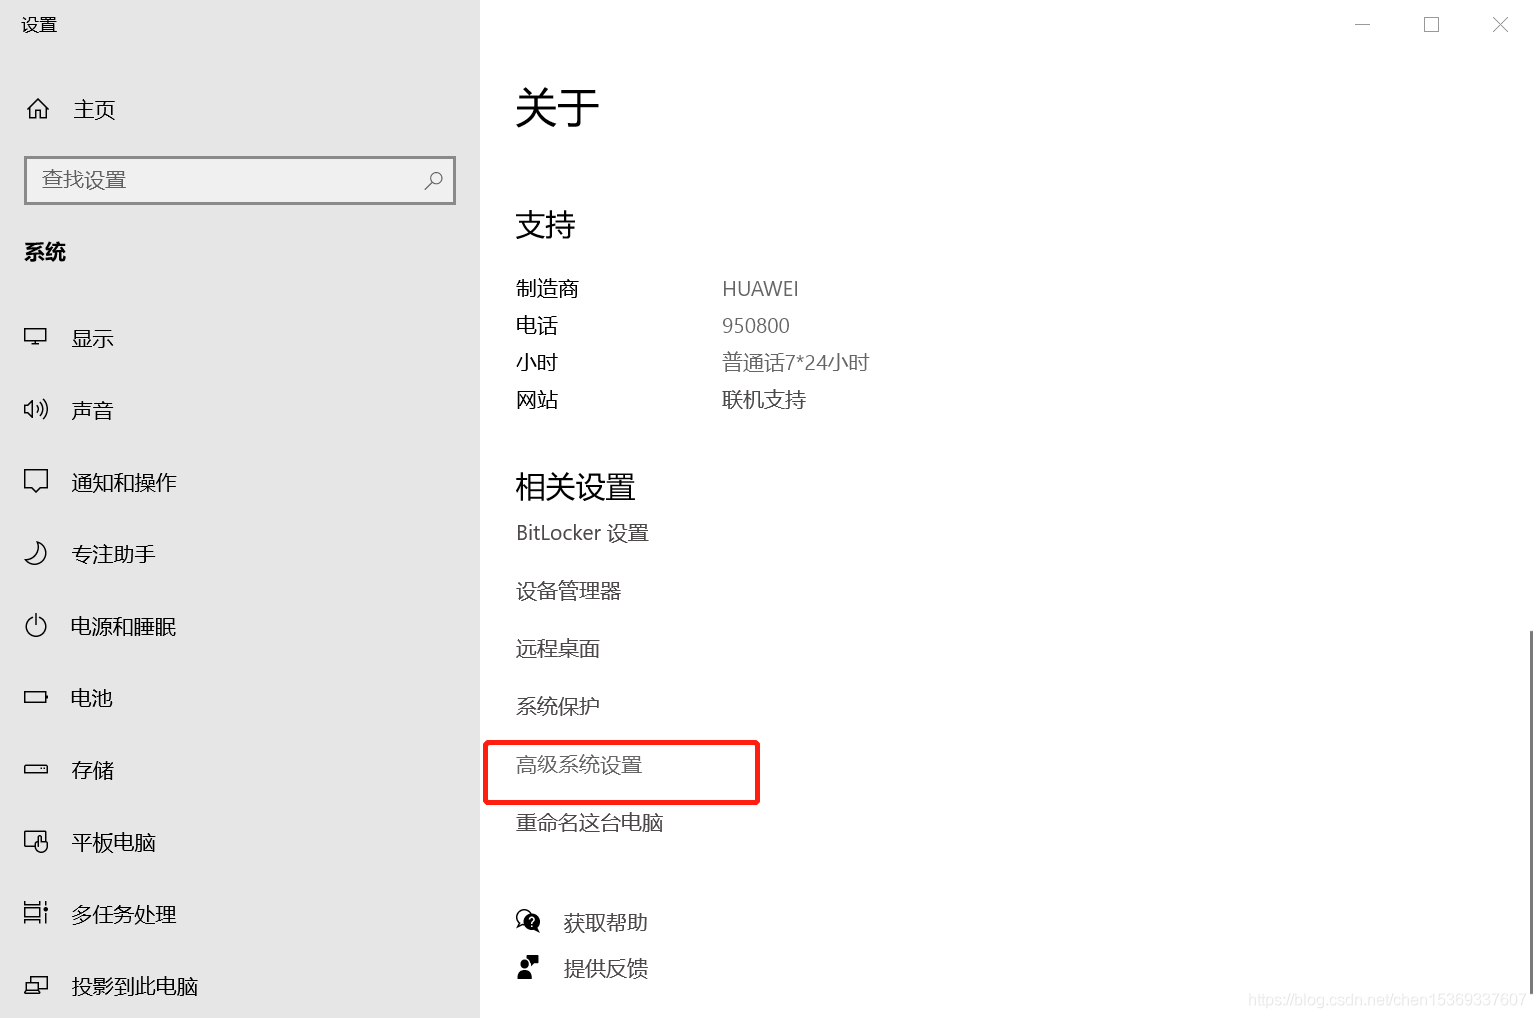Select the 专注助手 (Focus assist) icon
The width and height of the screenshot is (1536, 1018).
coord(35,553)
